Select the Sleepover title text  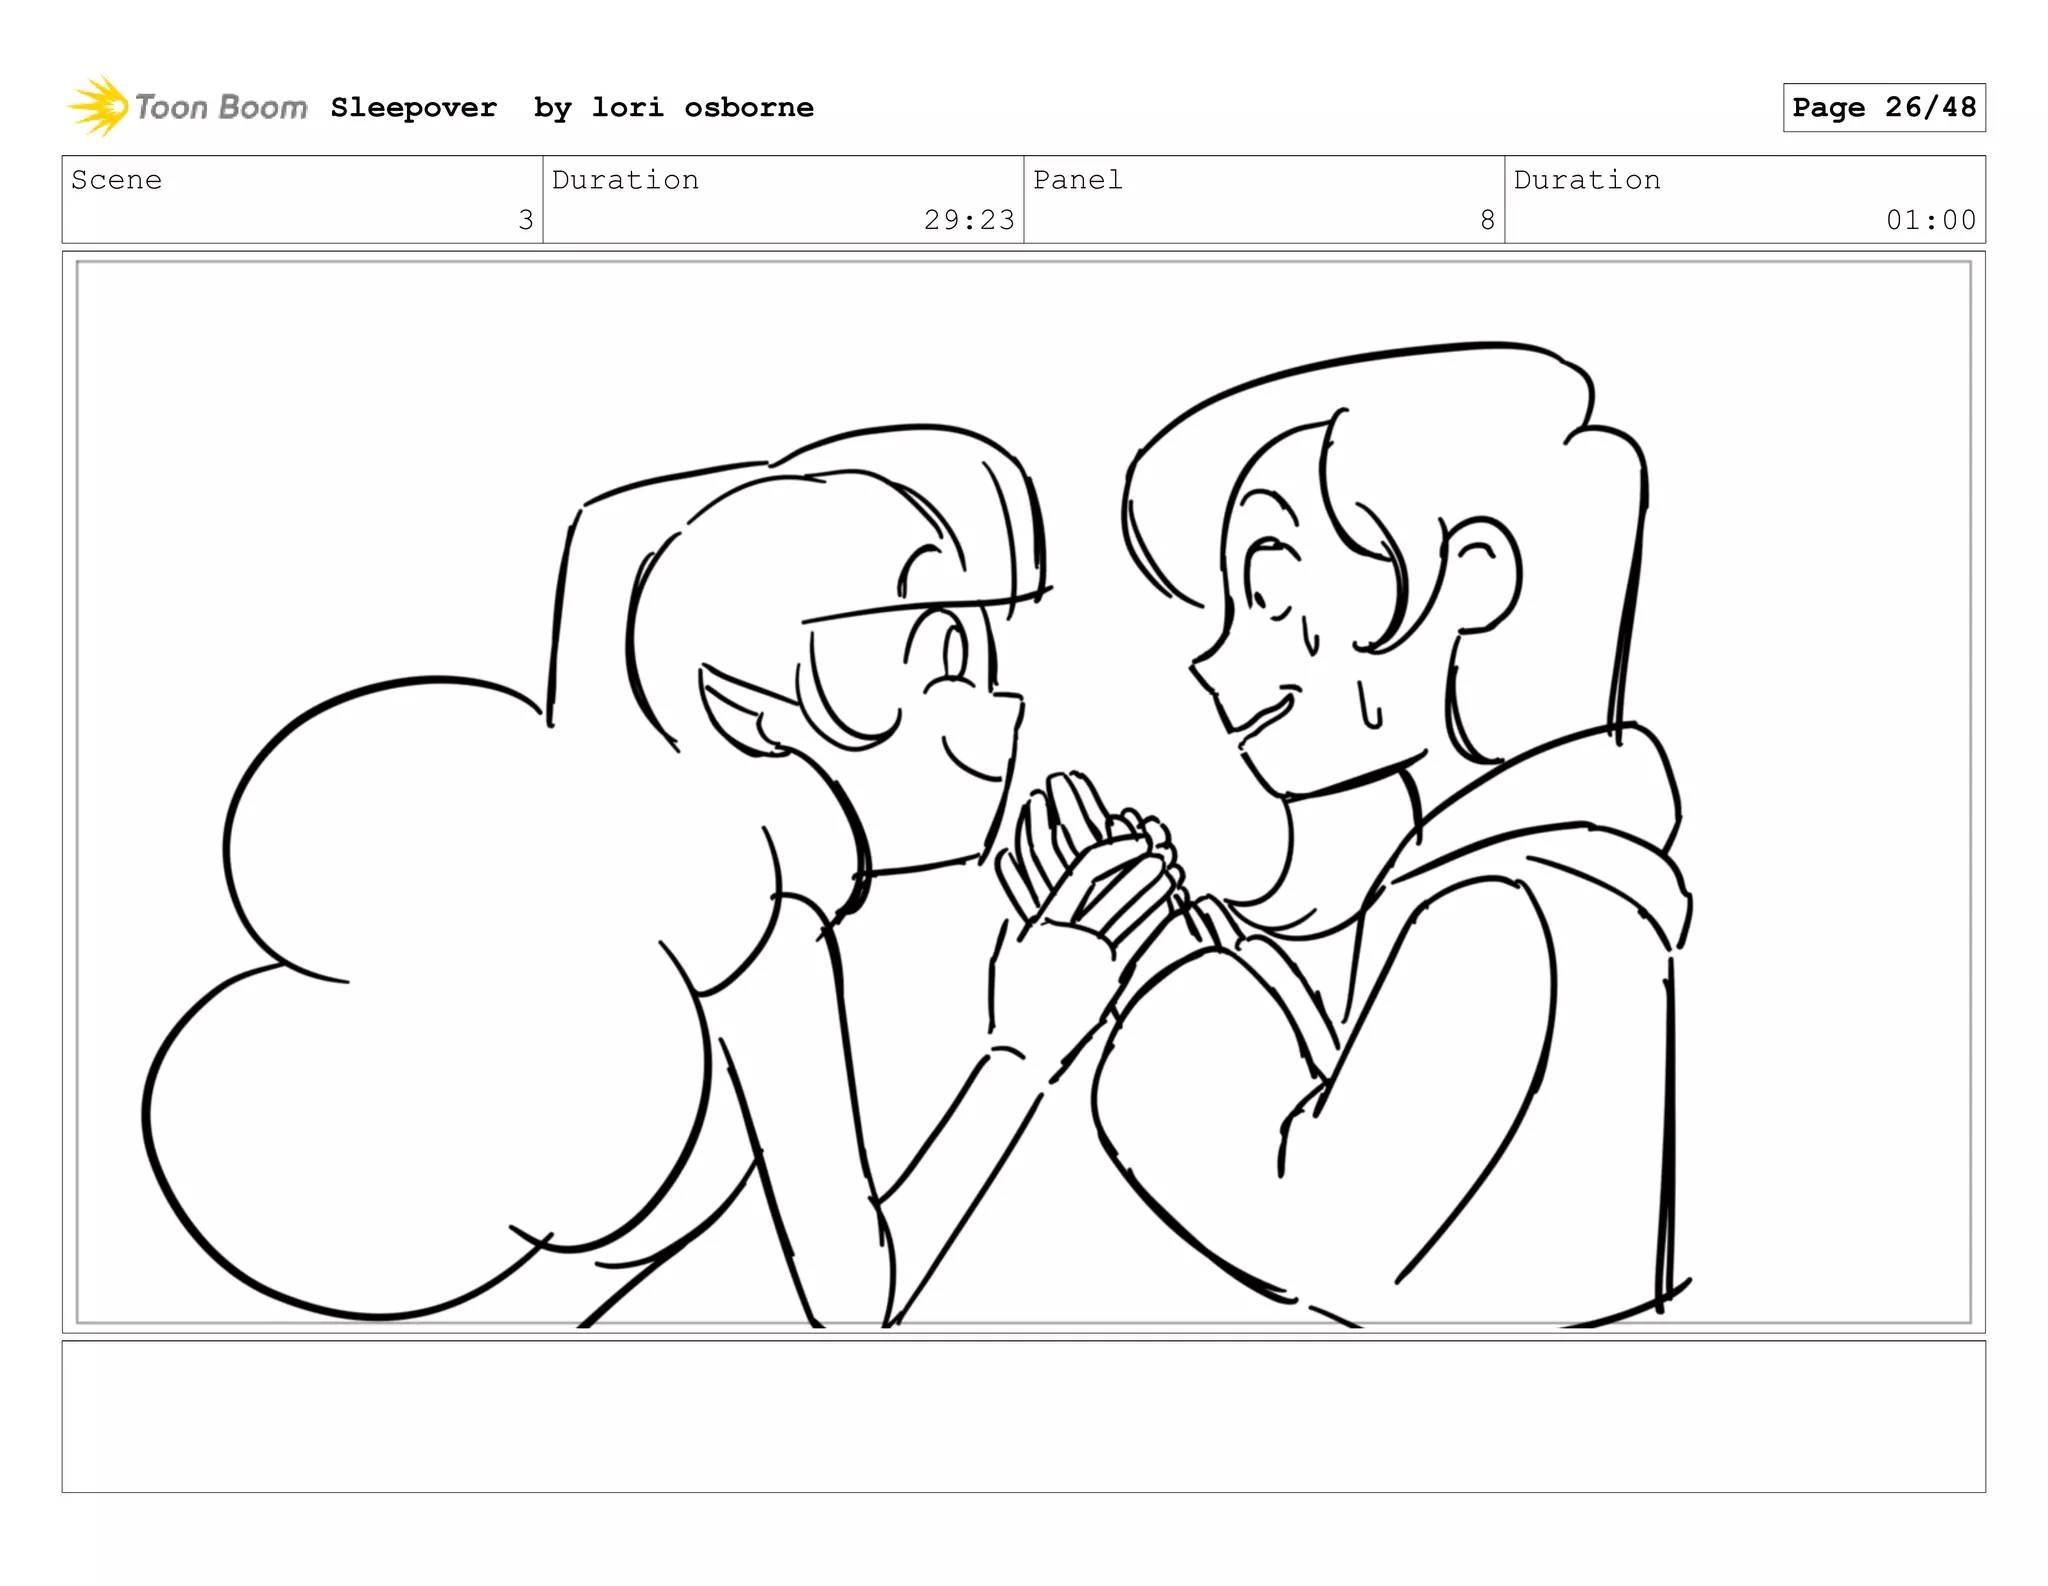pos(413,108)
